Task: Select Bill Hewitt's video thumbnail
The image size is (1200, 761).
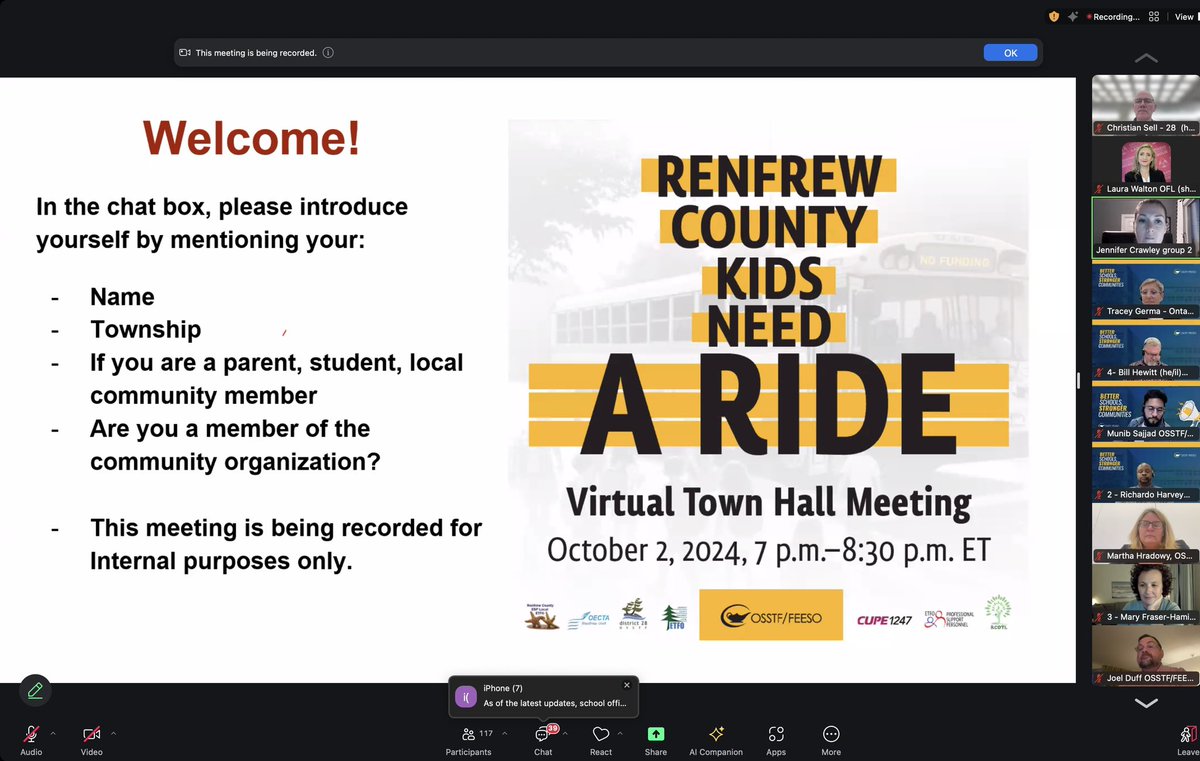Action: click(x=1146, y=350)
